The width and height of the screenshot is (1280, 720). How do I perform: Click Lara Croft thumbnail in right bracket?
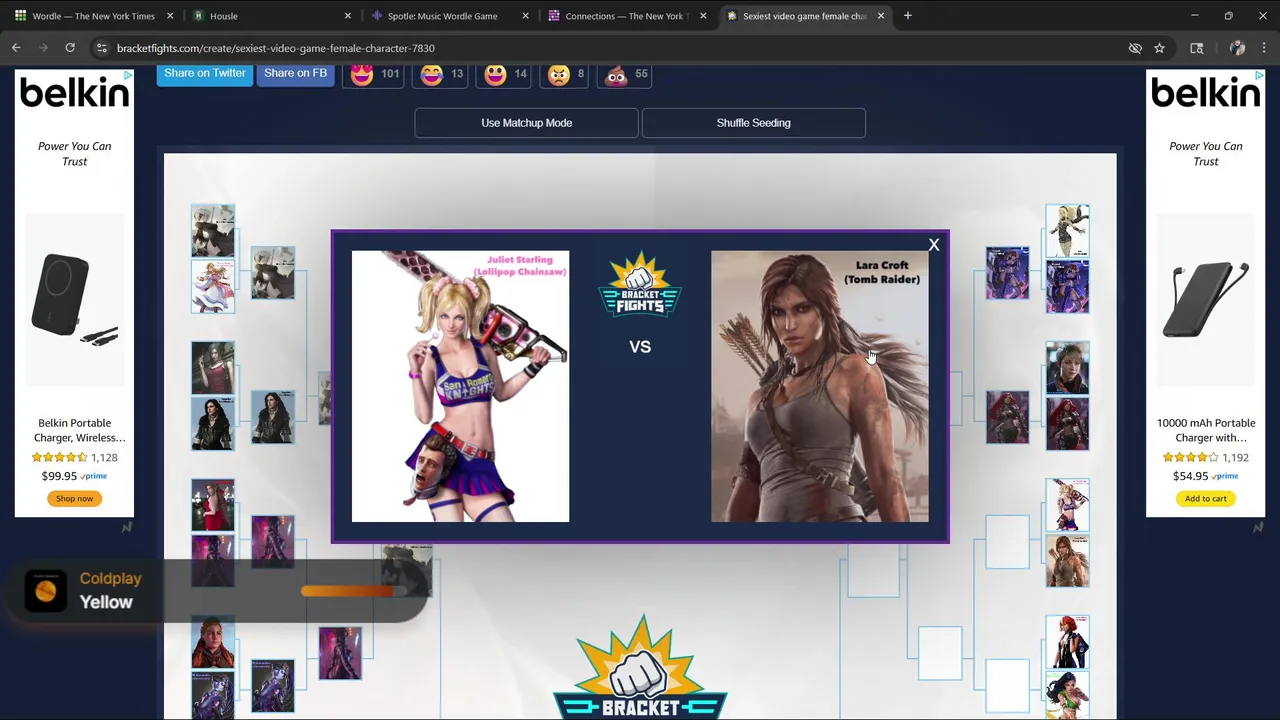coord(1067,560)
